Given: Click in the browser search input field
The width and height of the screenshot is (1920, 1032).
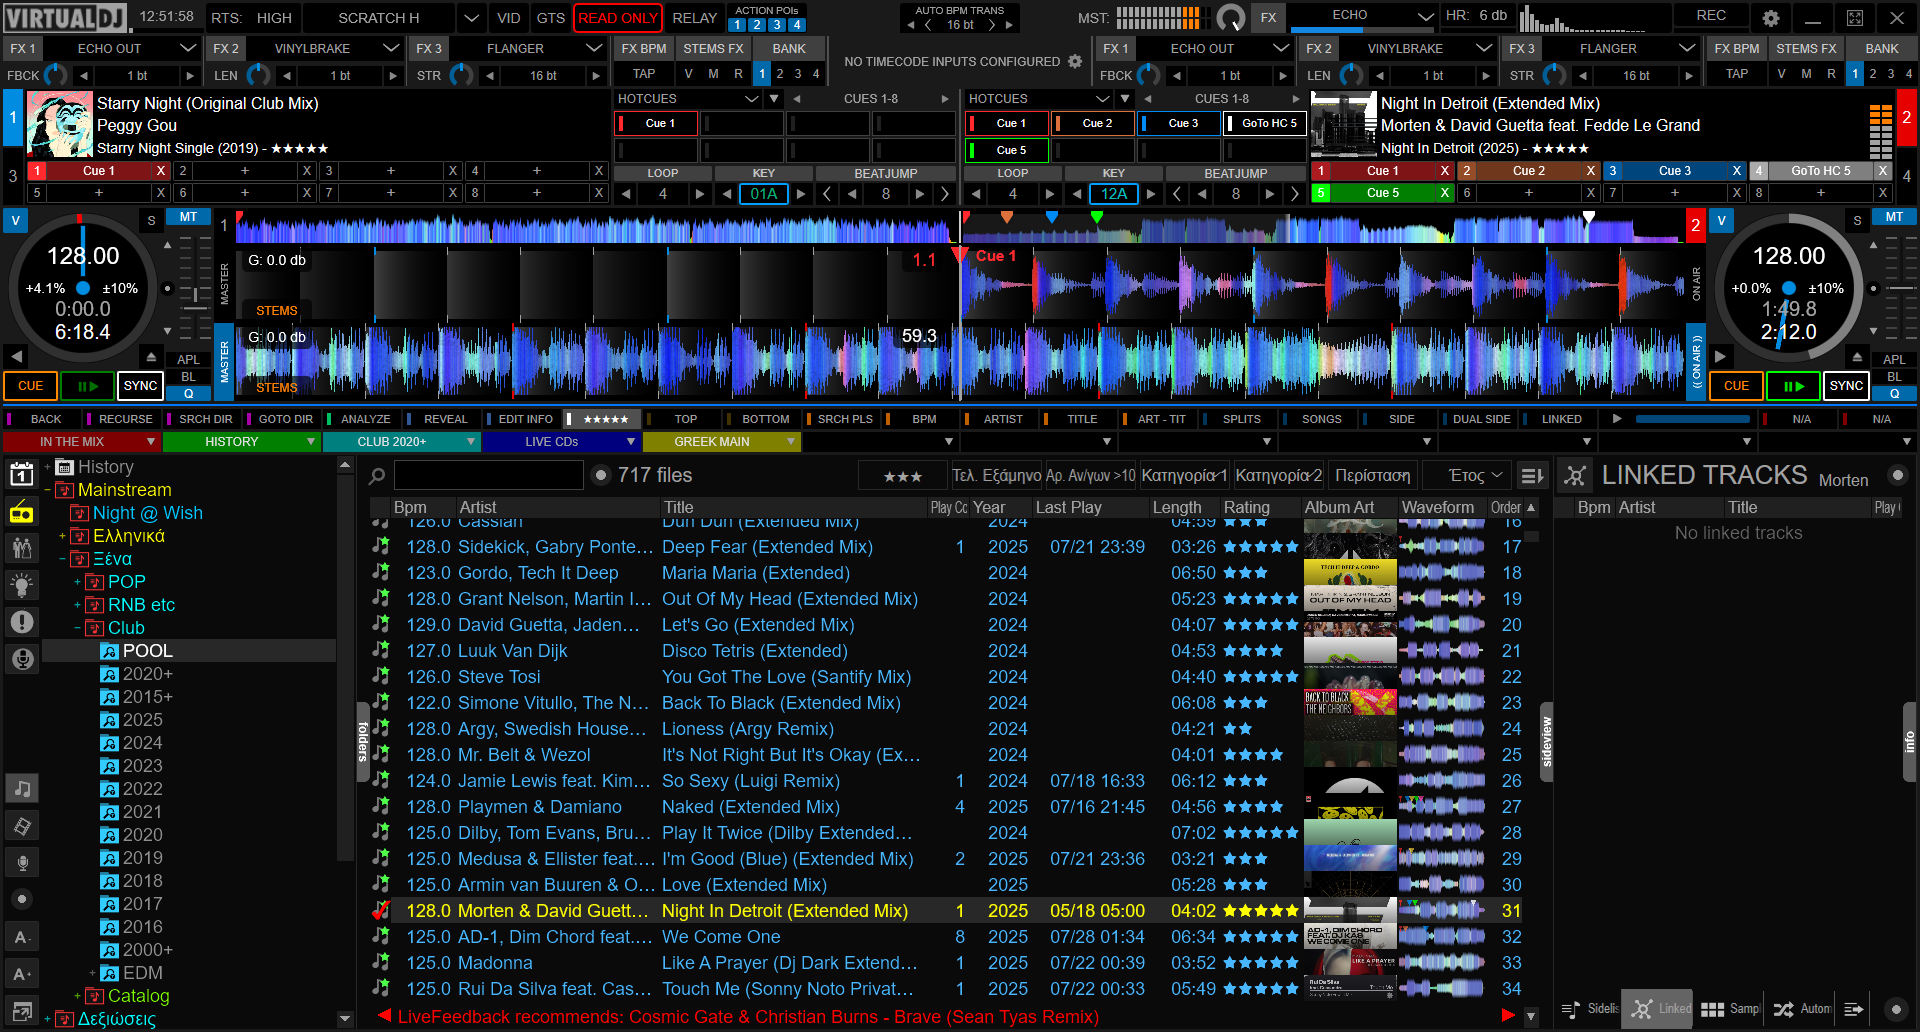Looking at the screenshot, I should pos(488,476).
